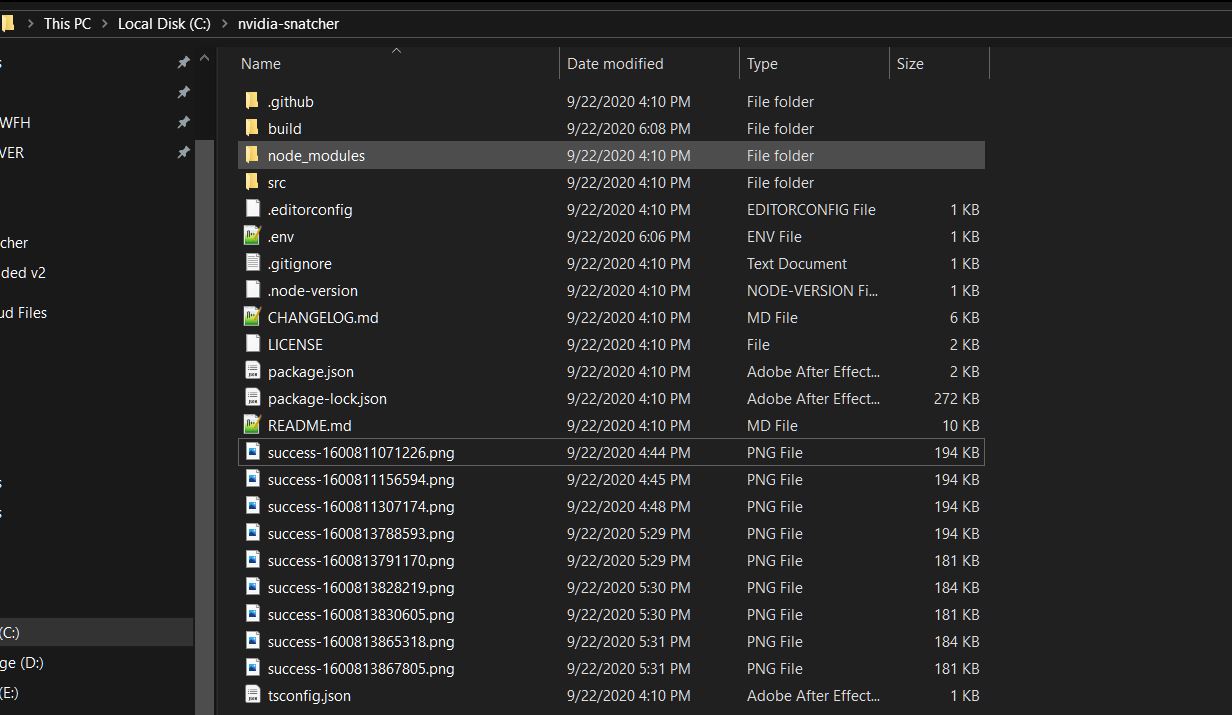Select the .github folder icon
Image resolution: width=1232 pixels, height=715 pixels.
pos(252,101)
